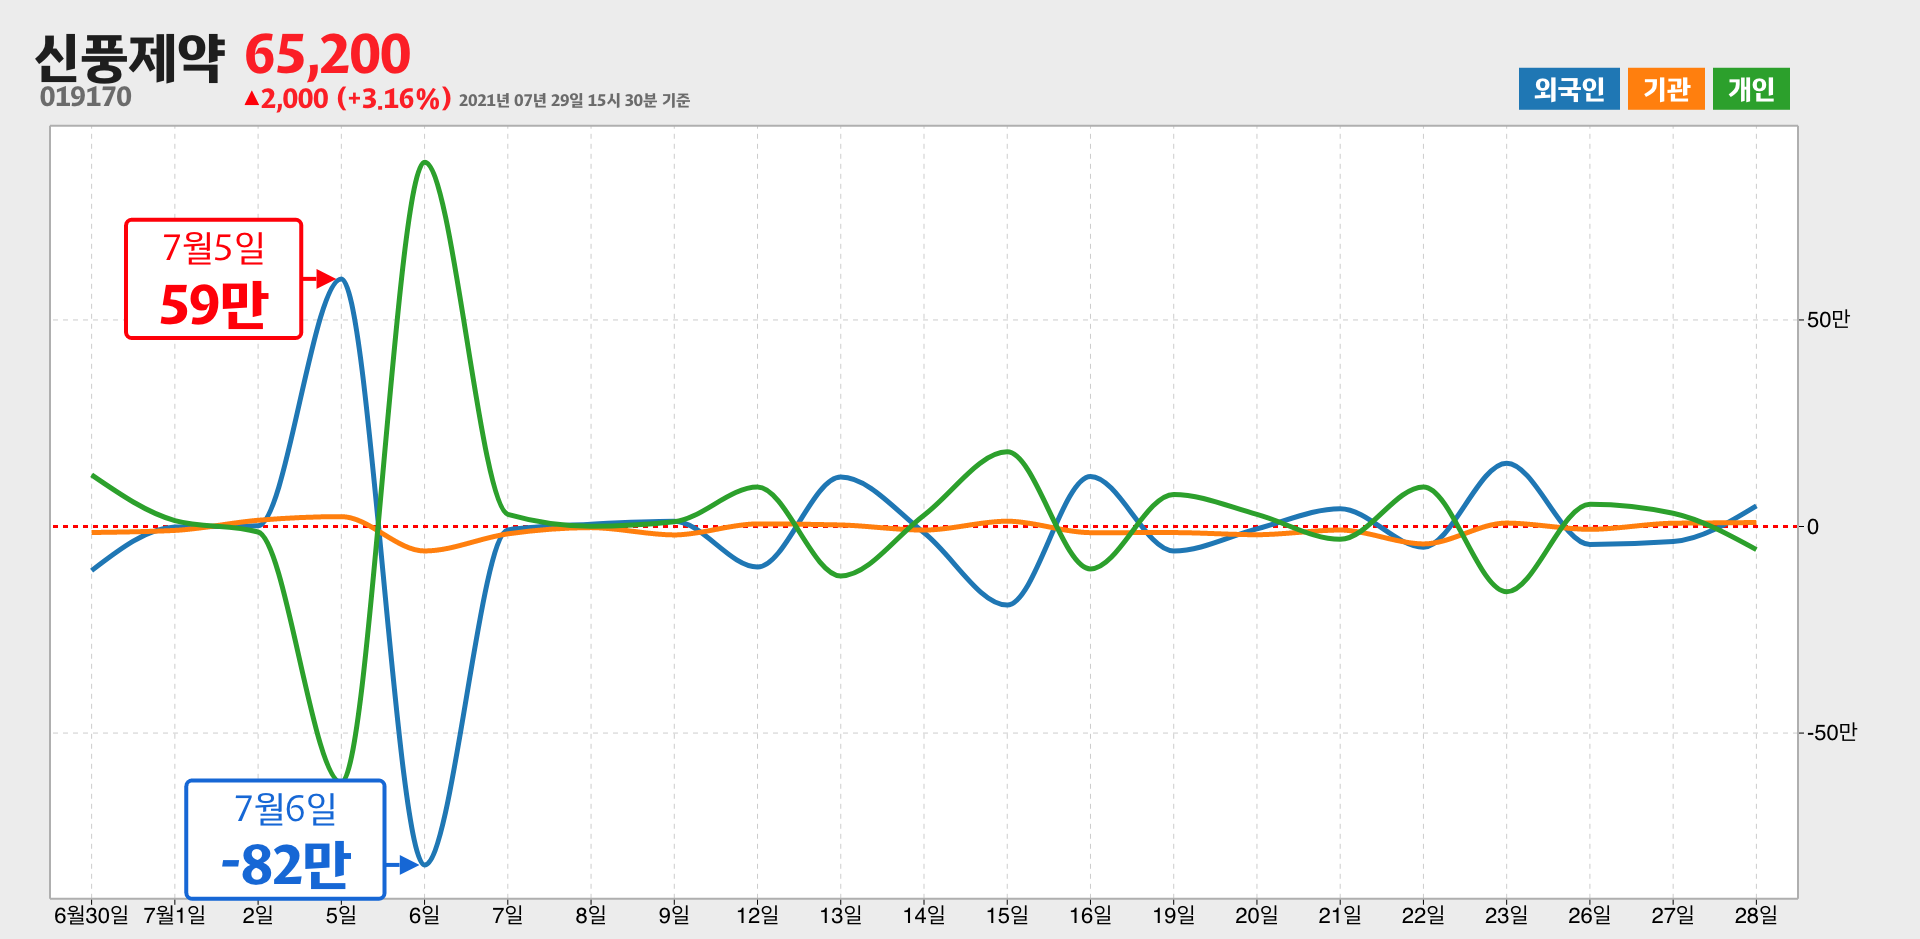This screenshot has width=1920, height=939.
Task: Click the price 65,200
Action: [x=328, y=54]
